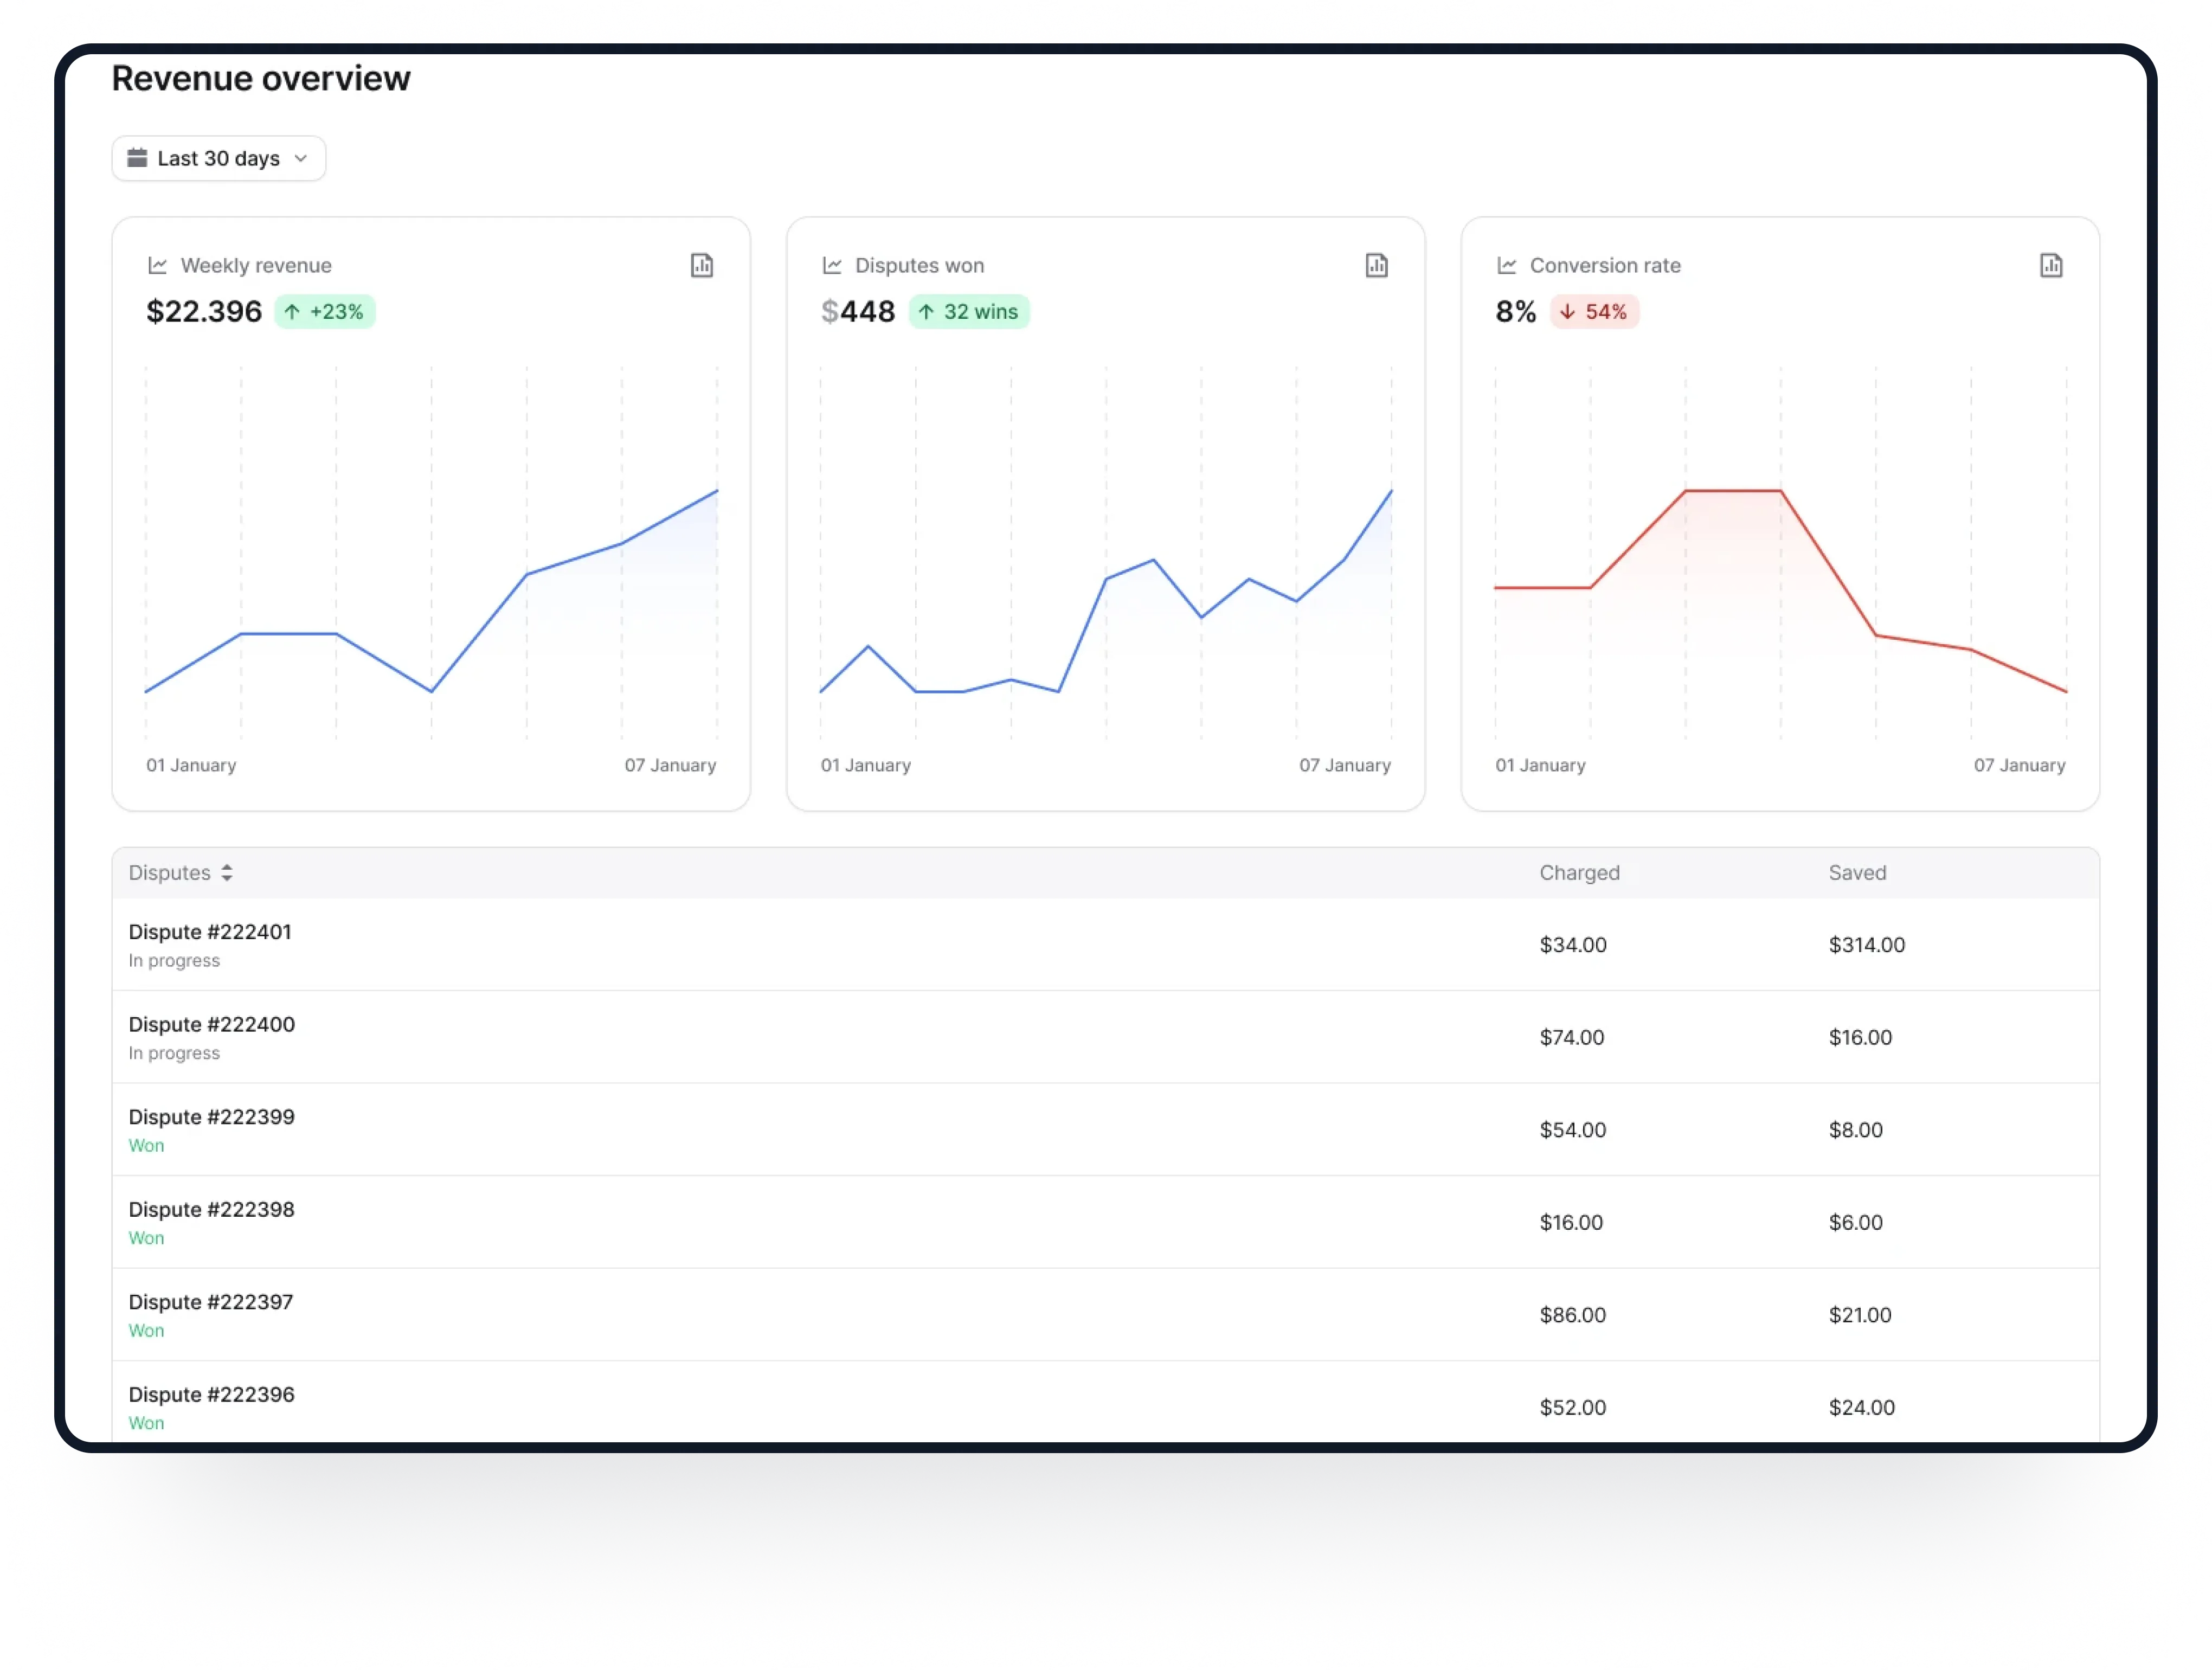Open report icon on Disputes won card
Image resolution: width=2212 pixels, height=1670 pixels.
[1376, 265]
